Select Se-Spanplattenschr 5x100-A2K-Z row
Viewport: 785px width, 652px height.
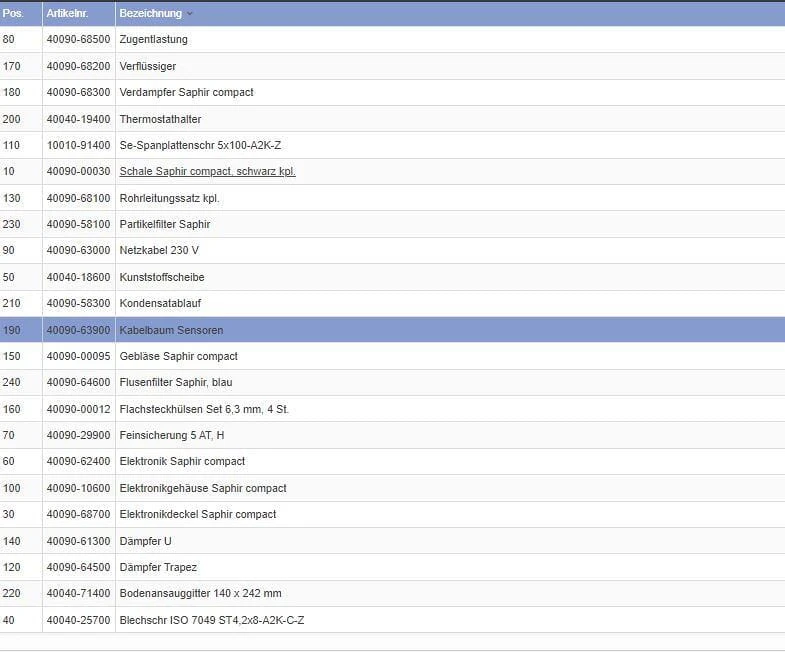pyautogui.click(x=392, y=145)
